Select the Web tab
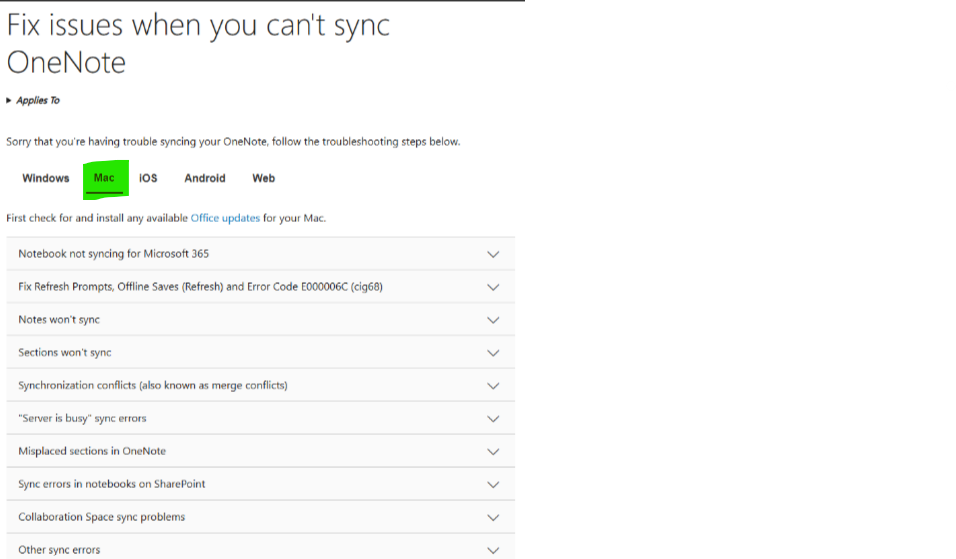Viewport: 956px width, 559px height. tap(263, 178)
